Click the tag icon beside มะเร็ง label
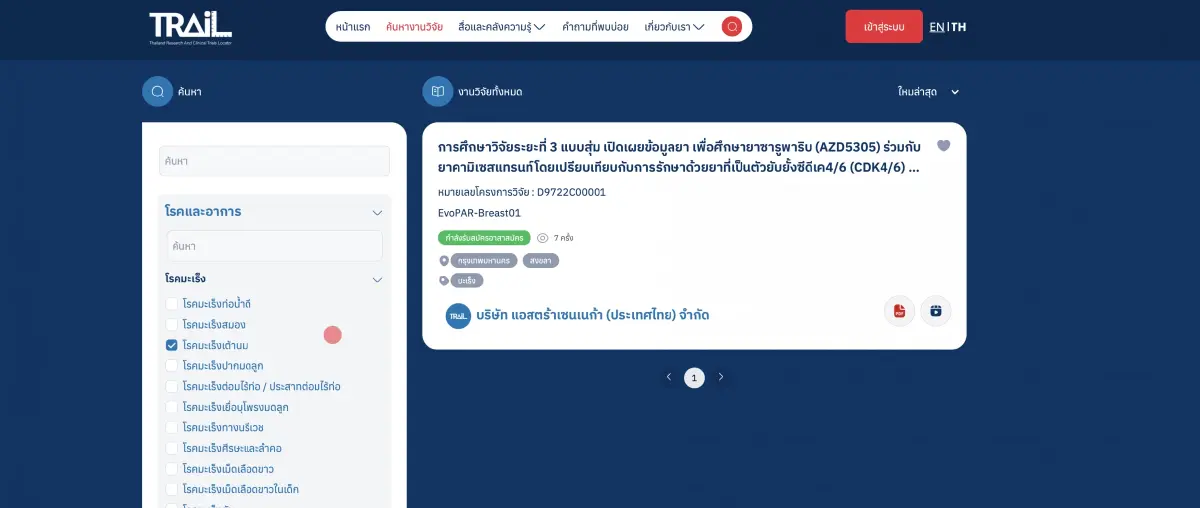 click(x=444, y=281)
